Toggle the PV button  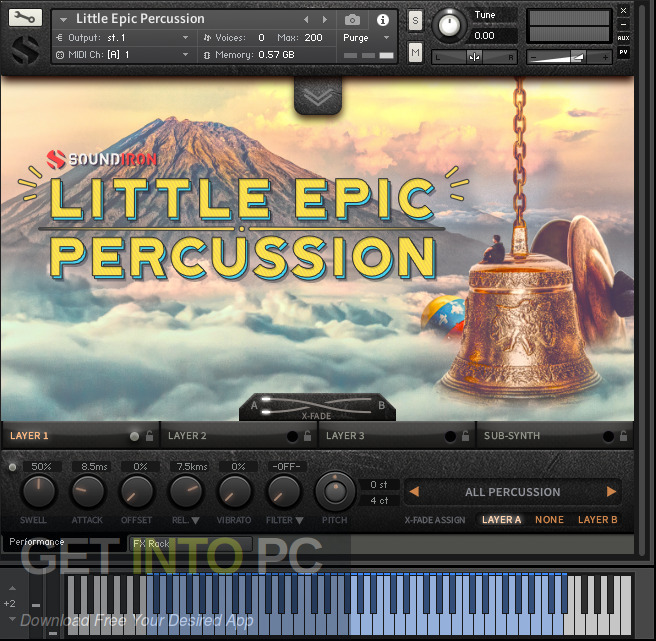623,52
